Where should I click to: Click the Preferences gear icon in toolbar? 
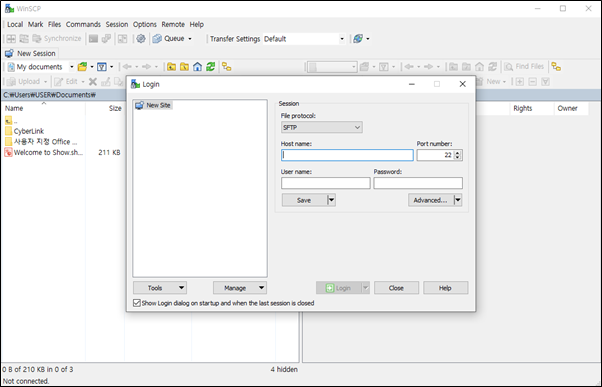[x=141, y=38]
